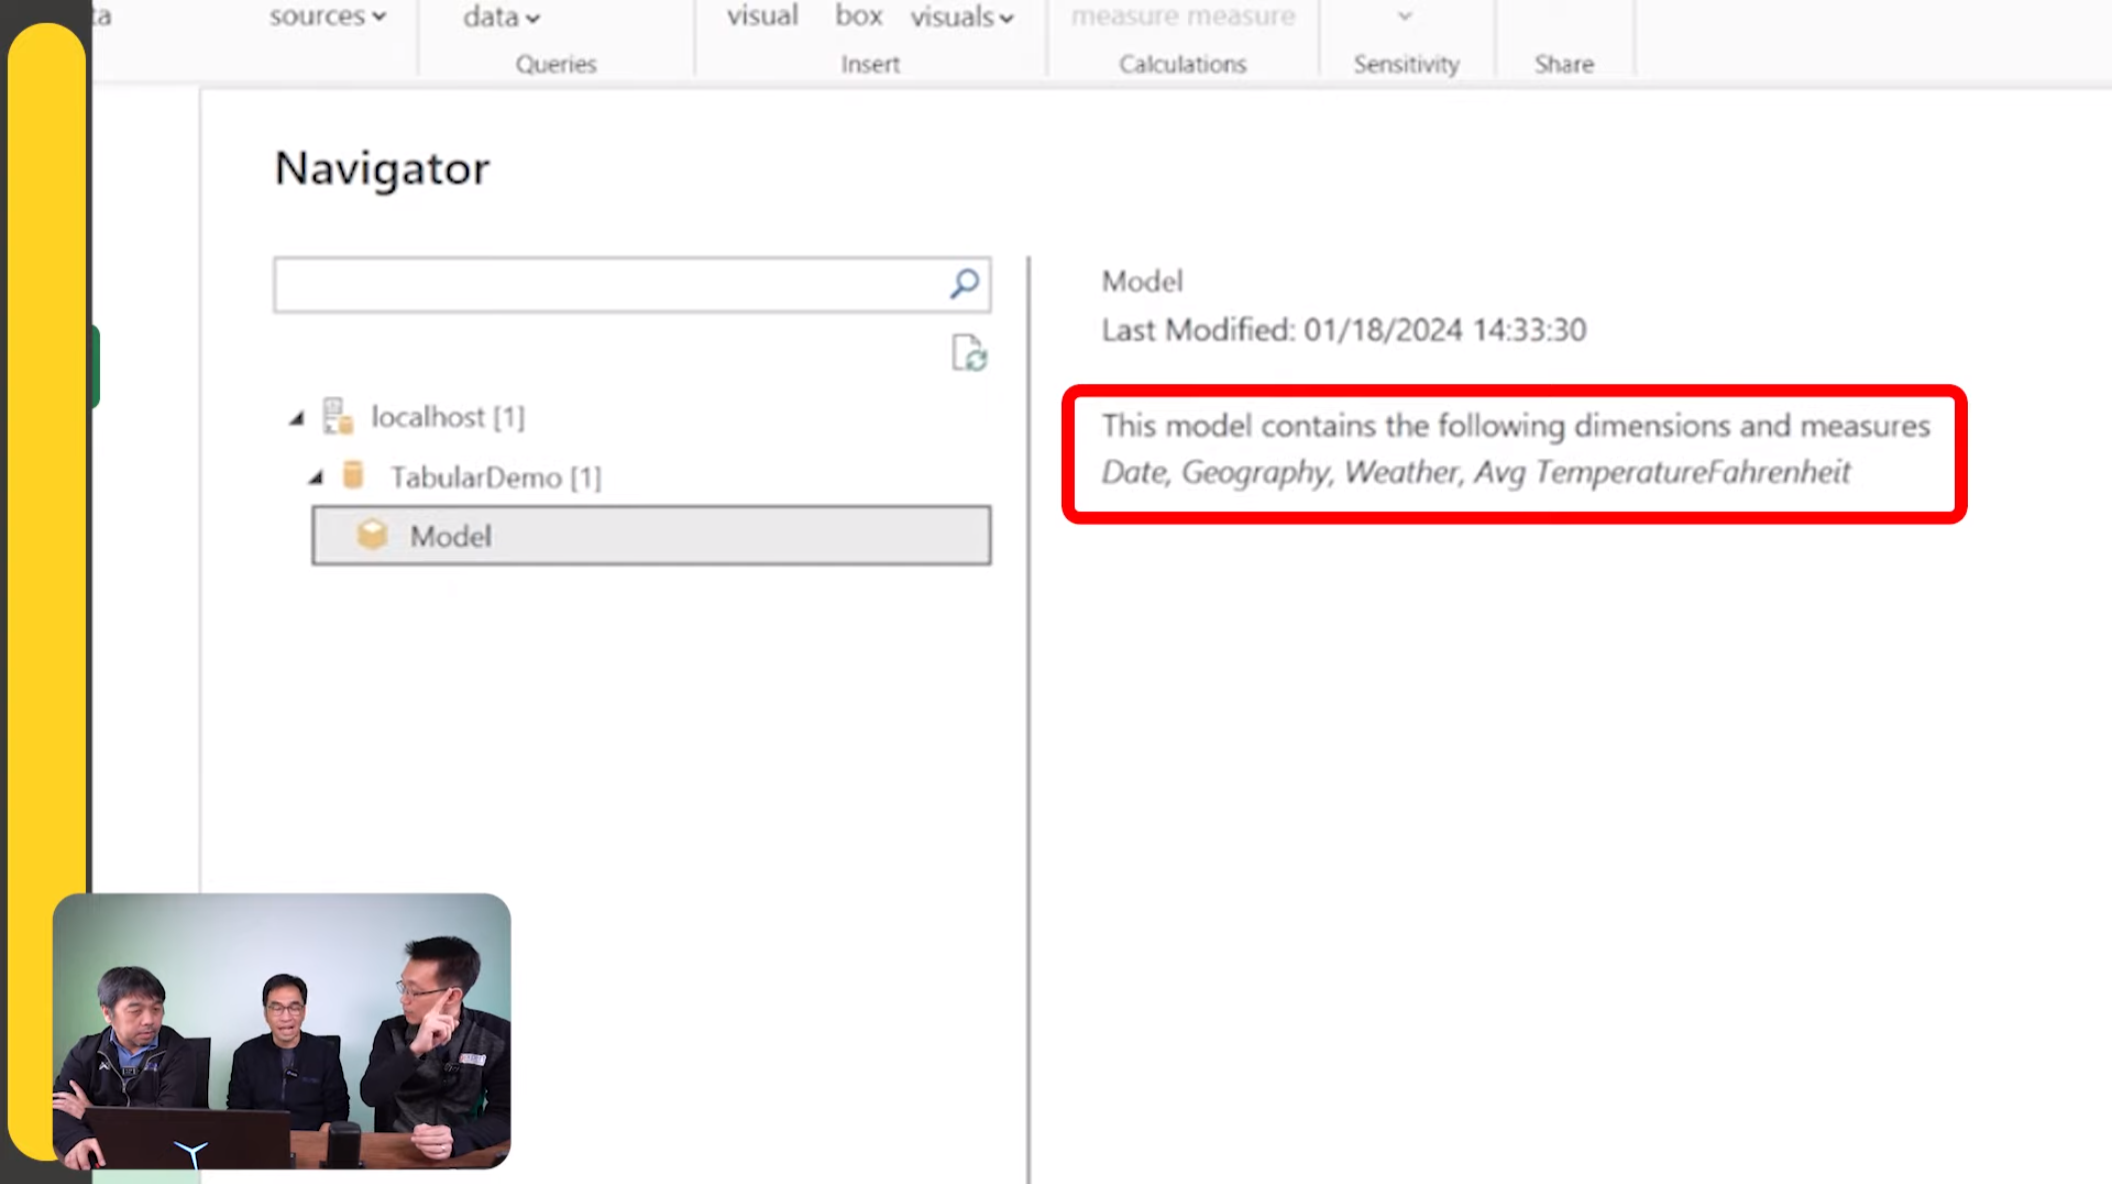Expand the Sensitivity dropdown chevron
The height and width of the screenshot is (1184, 2112).
pos(1404,16)
